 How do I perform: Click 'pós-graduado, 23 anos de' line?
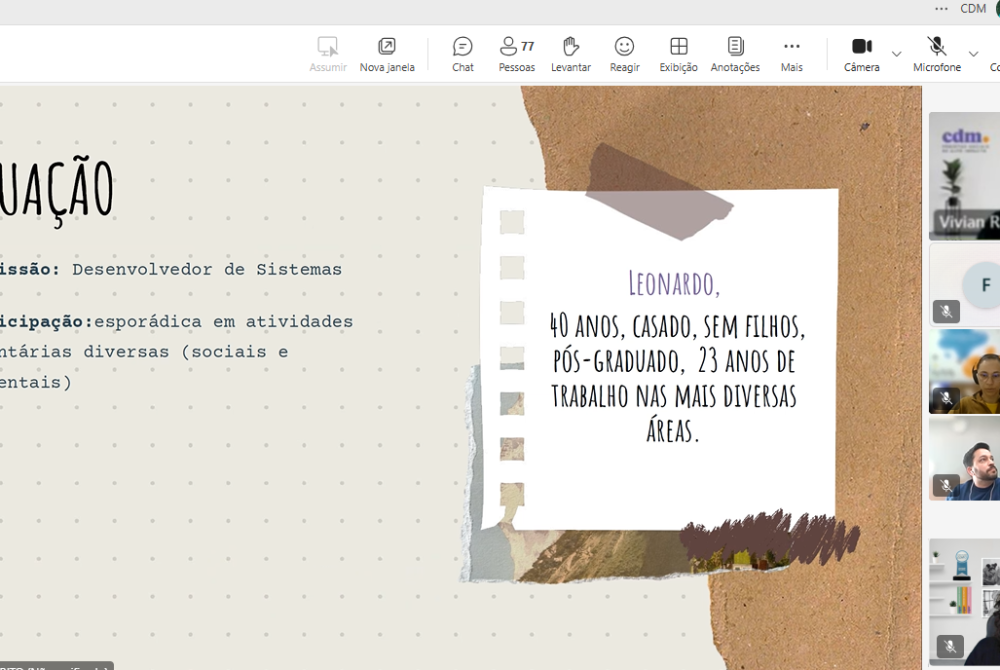point(674,361)
